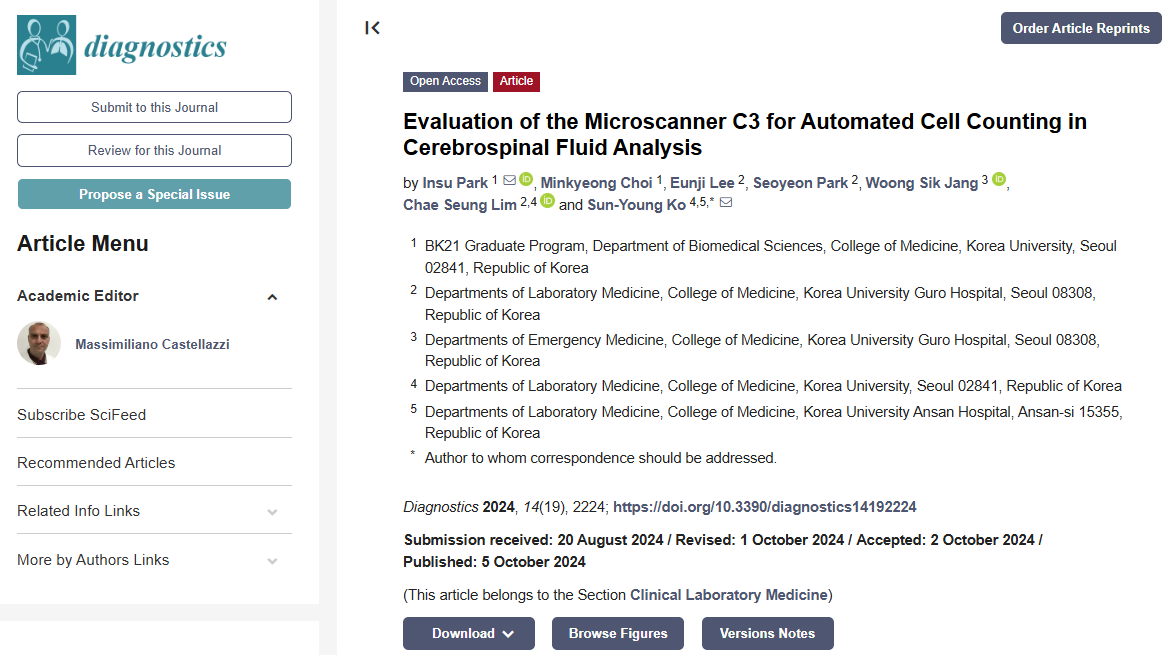
Task: Click the article title text
Action: (745, 134)
